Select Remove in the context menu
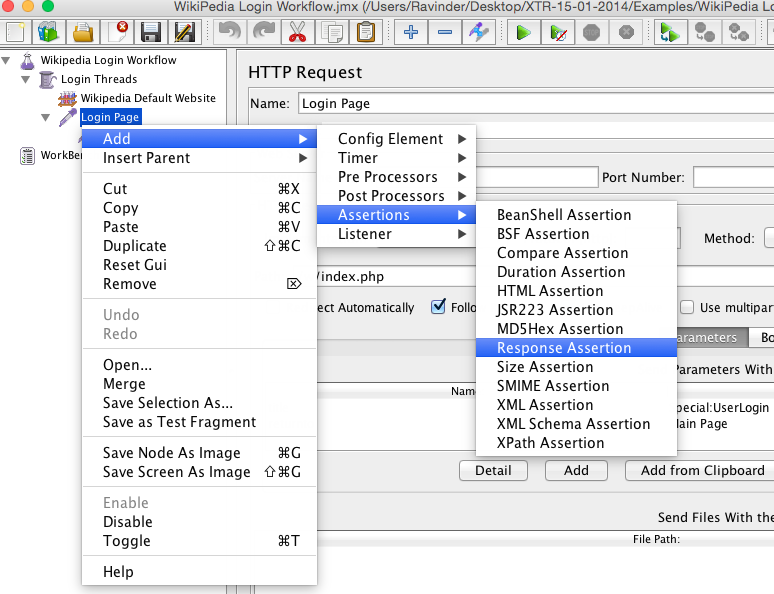 [x=199, y=284]
